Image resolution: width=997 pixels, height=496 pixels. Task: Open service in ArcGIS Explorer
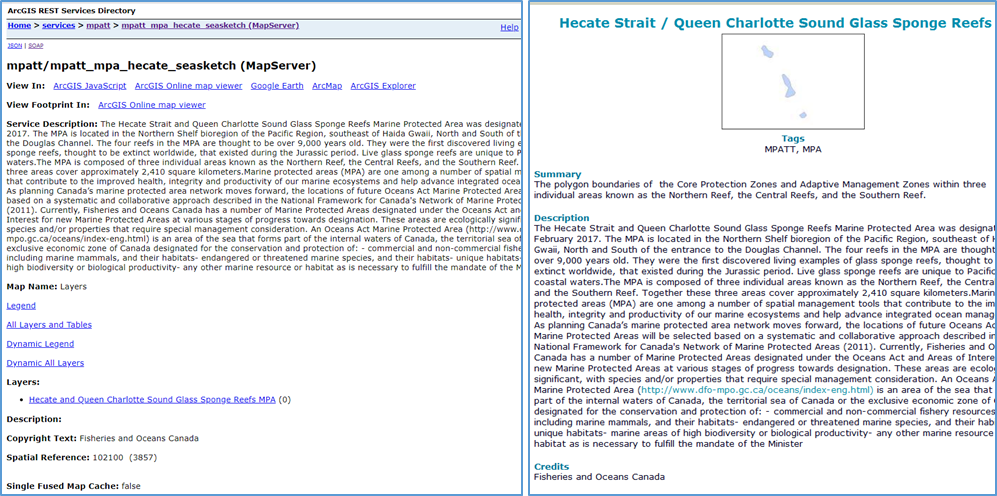coord(383,86)
